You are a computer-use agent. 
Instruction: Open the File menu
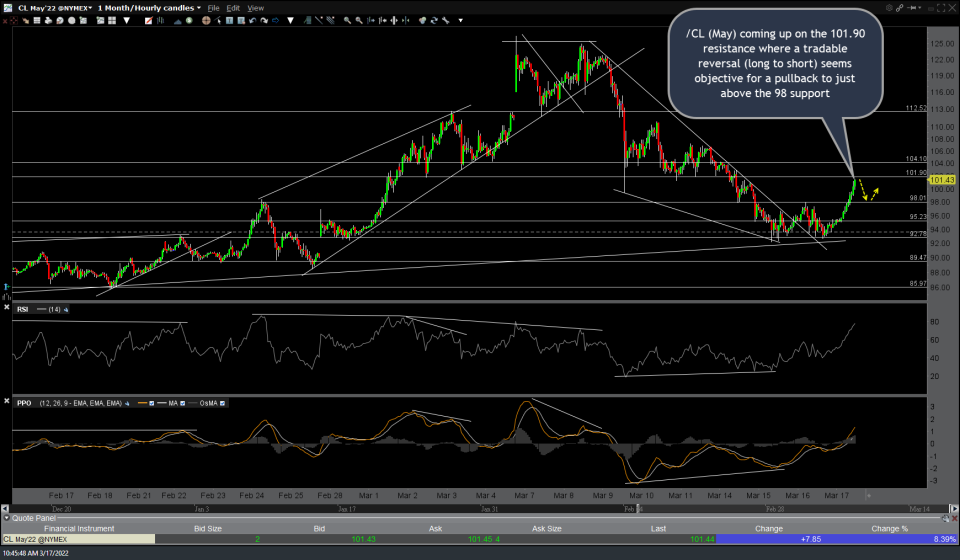click(213, 7)
